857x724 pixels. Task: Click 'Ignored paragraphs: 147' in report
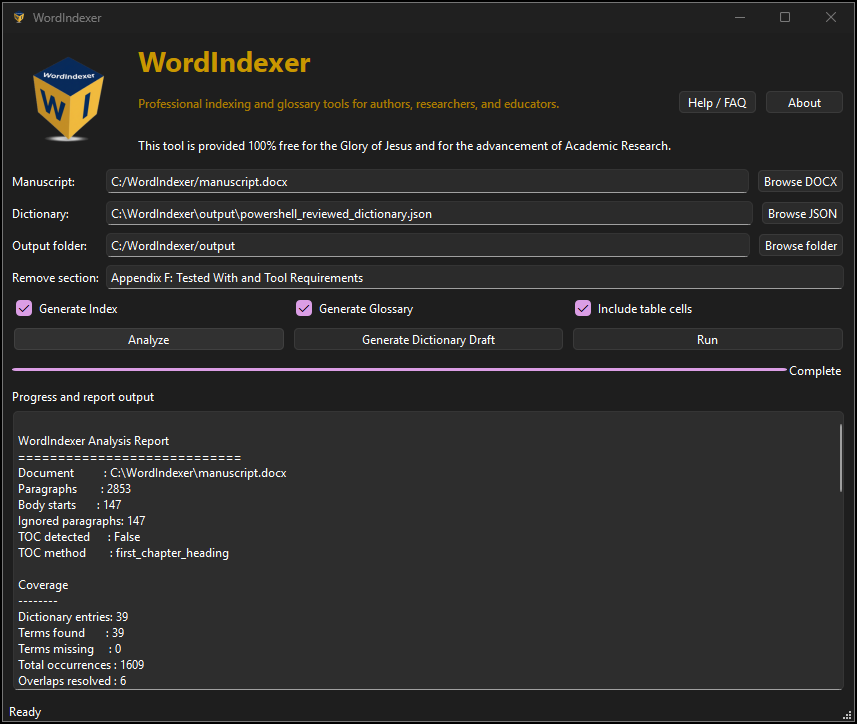coord(81,521)
